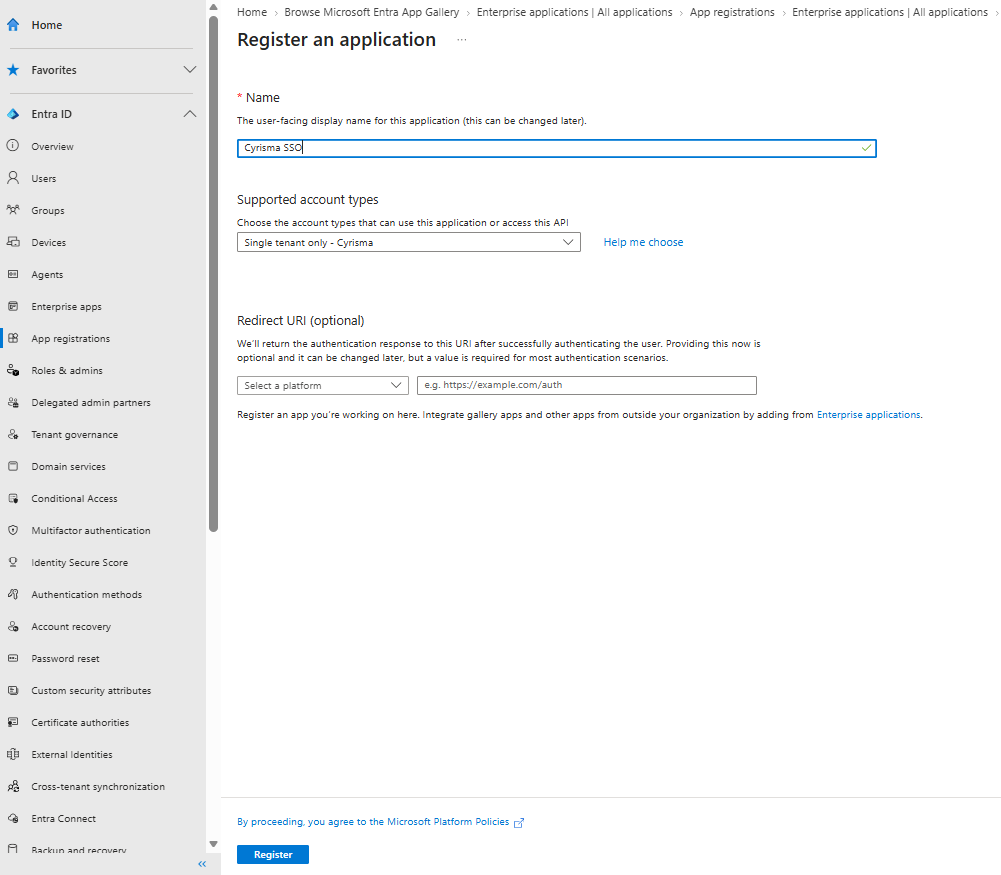1001x875 pixels.
Task: Open Overview in the sidebar menu
Action: [52, 146]
